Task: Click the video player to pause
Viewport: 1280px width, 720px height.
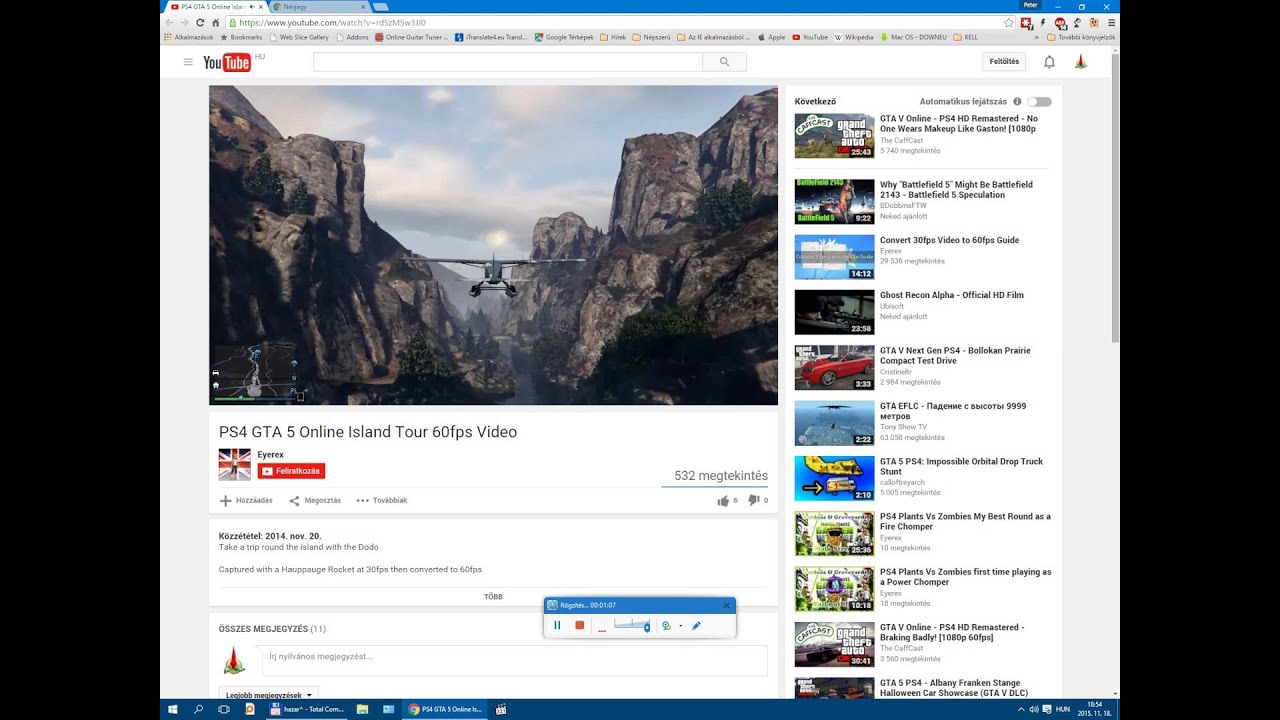Action: pyautogui.click(x=493, y=245)
